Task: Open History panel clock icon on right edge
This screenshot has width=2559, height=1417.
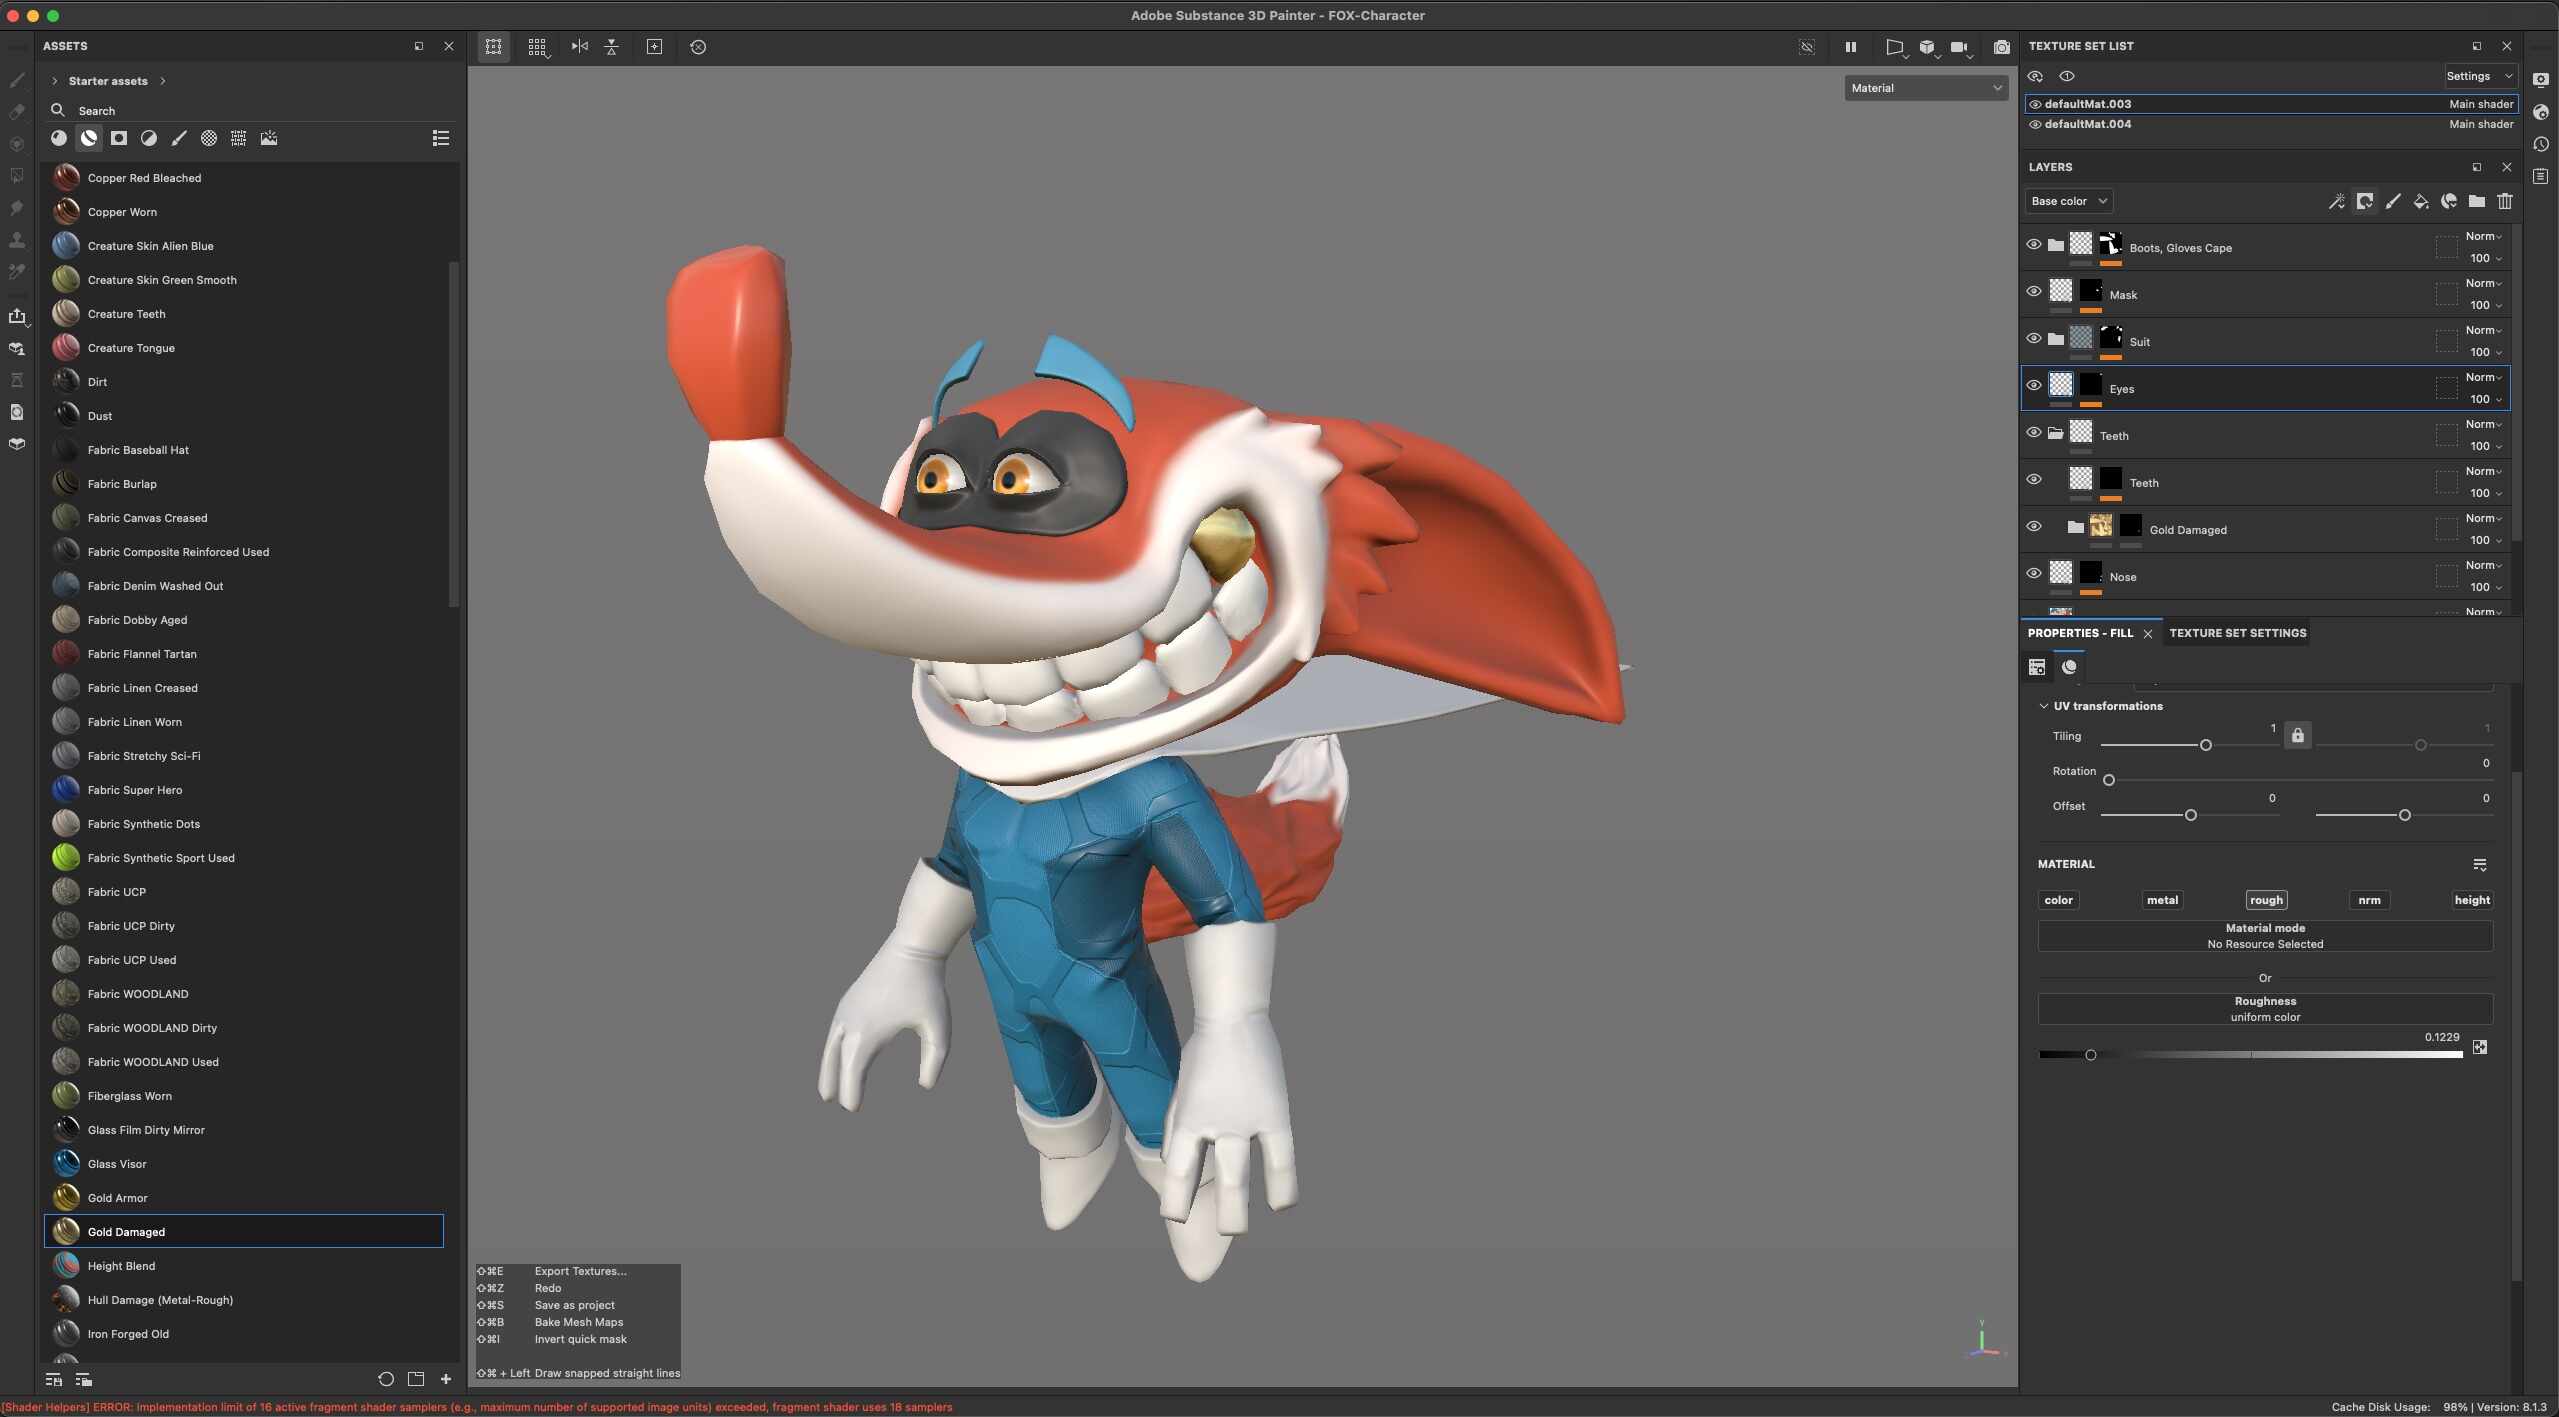Action: click(2541, 144)
